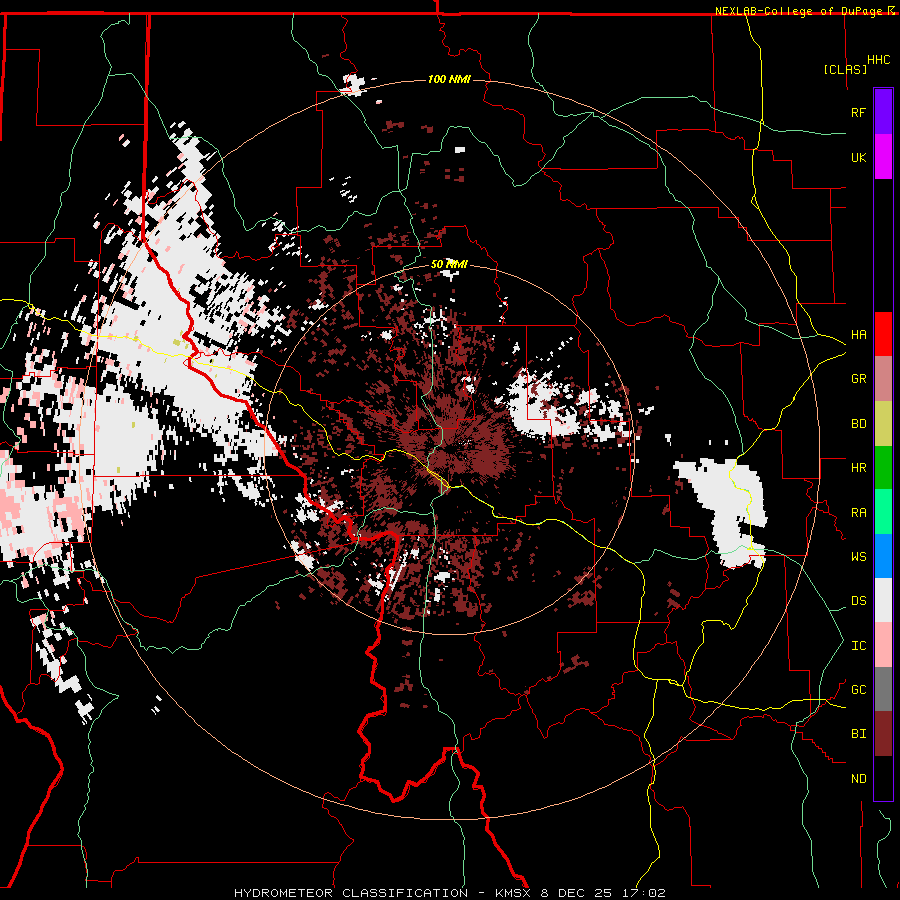This screenshot has width=900, height=900.
Task: Click the 'HYDROMETEOR CLASSIFICATION' title text
Action: tap(351, 893)
